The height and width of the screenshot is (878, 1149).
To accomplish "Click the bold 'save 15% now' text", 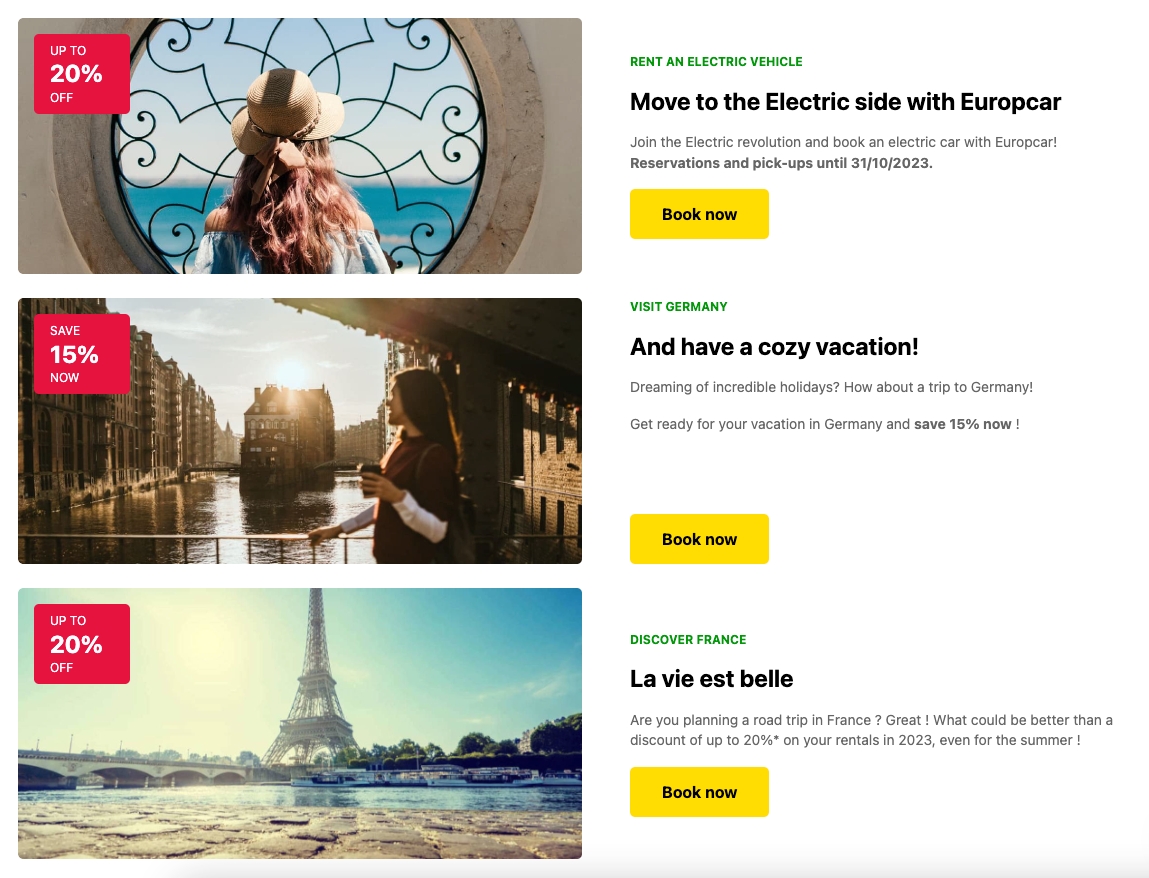I will 962,424.
